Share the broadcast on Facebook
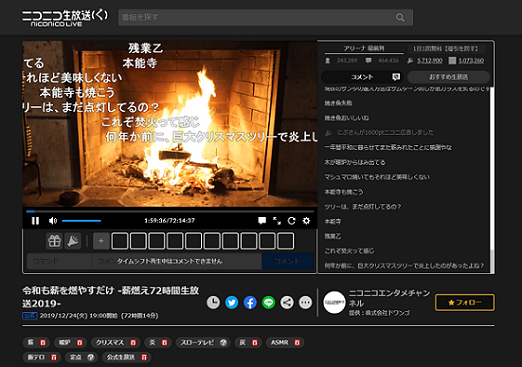The height and width of the screenshot is (367, 522). 250,302
